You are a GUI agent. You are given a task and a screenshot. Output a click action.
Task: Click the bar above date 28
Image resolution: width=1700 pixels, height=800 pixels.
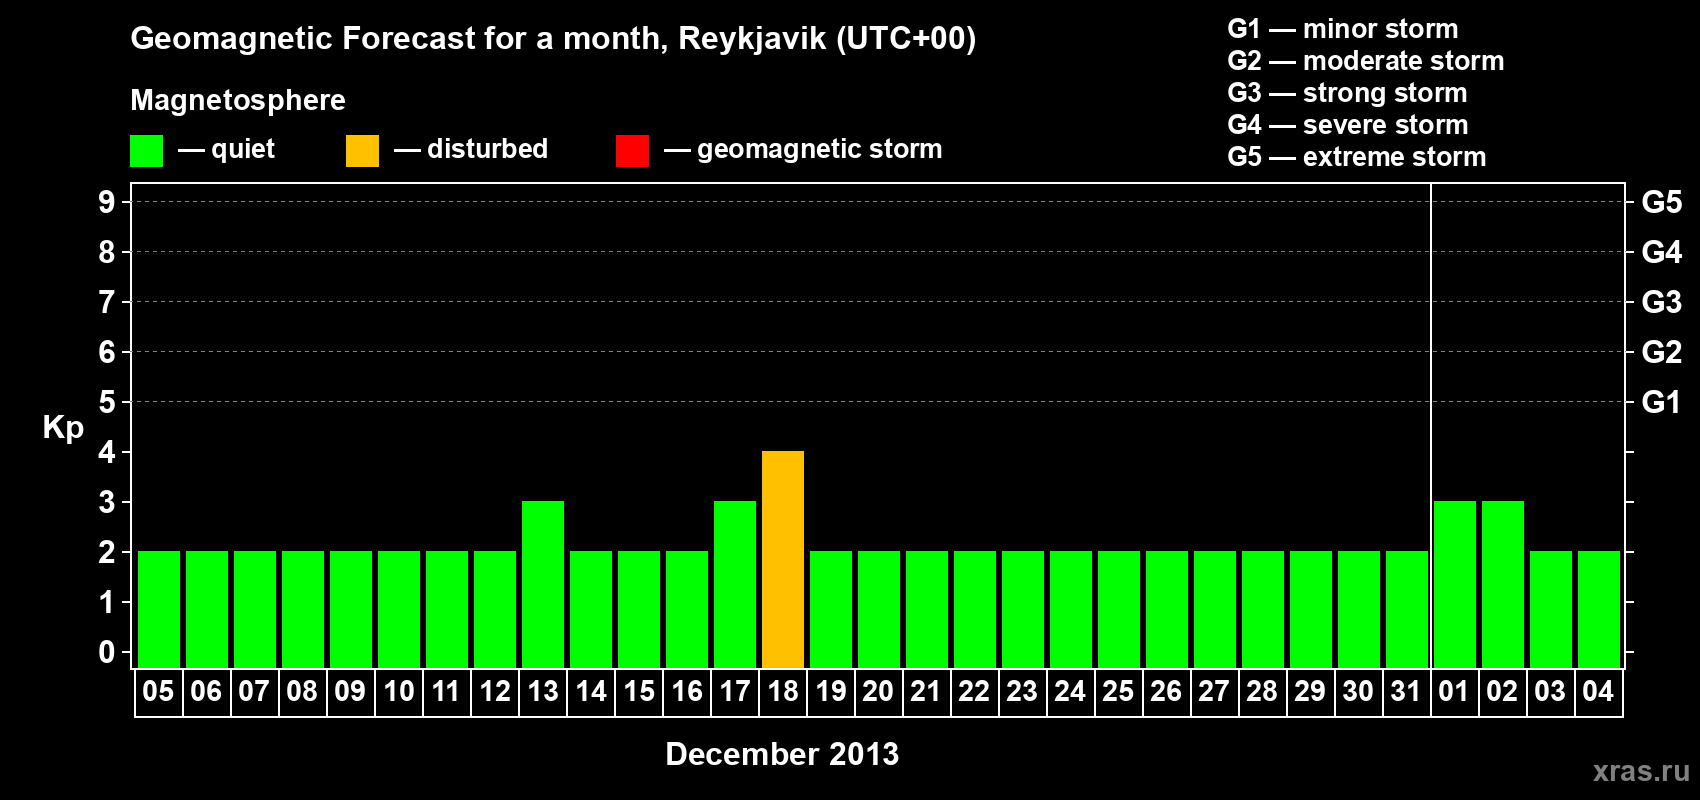click(1263, 610)
